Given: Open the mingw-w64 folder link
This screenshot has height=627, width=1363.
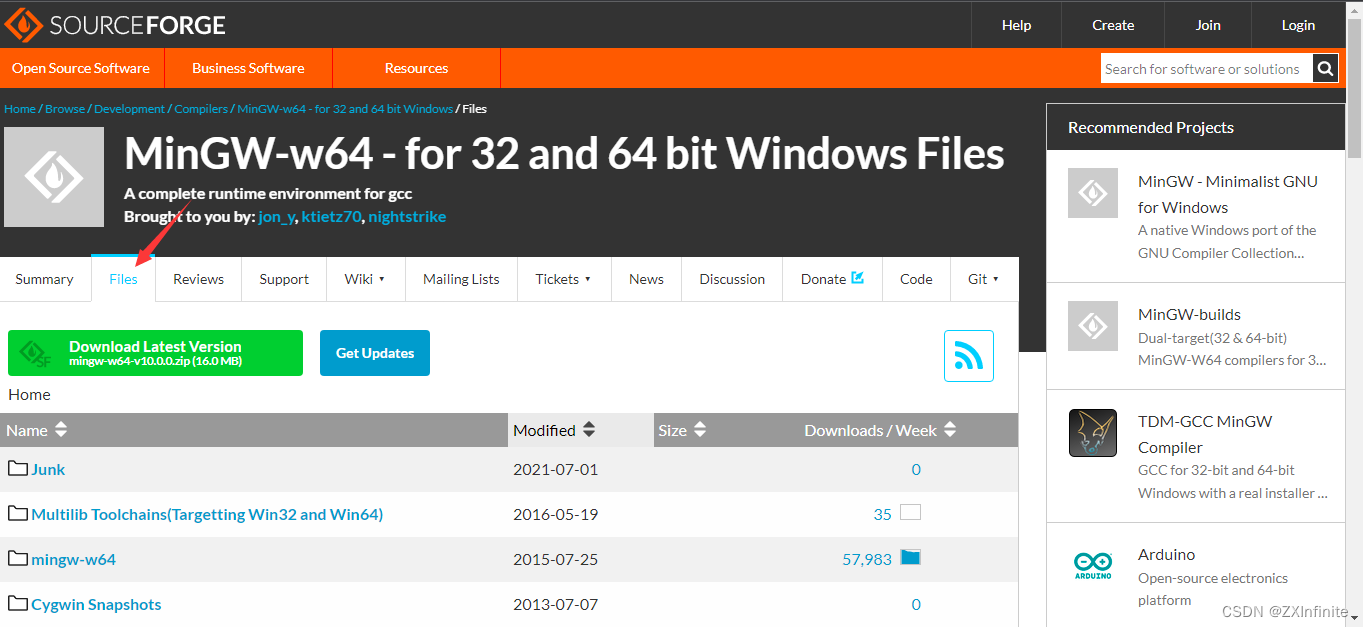Looking at the screenshot, I should coord(73,559).
